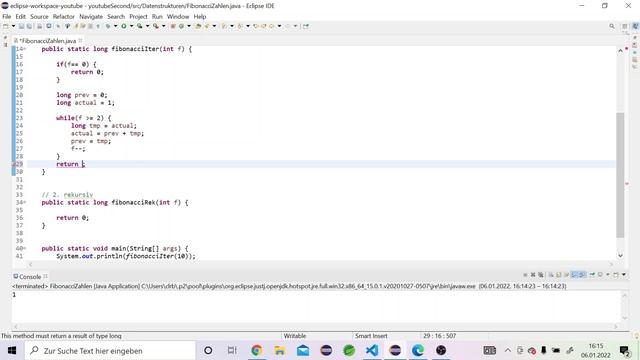Open the Refactor menu
This screenshot has height=360, width=640.
[x=64, y=16]
